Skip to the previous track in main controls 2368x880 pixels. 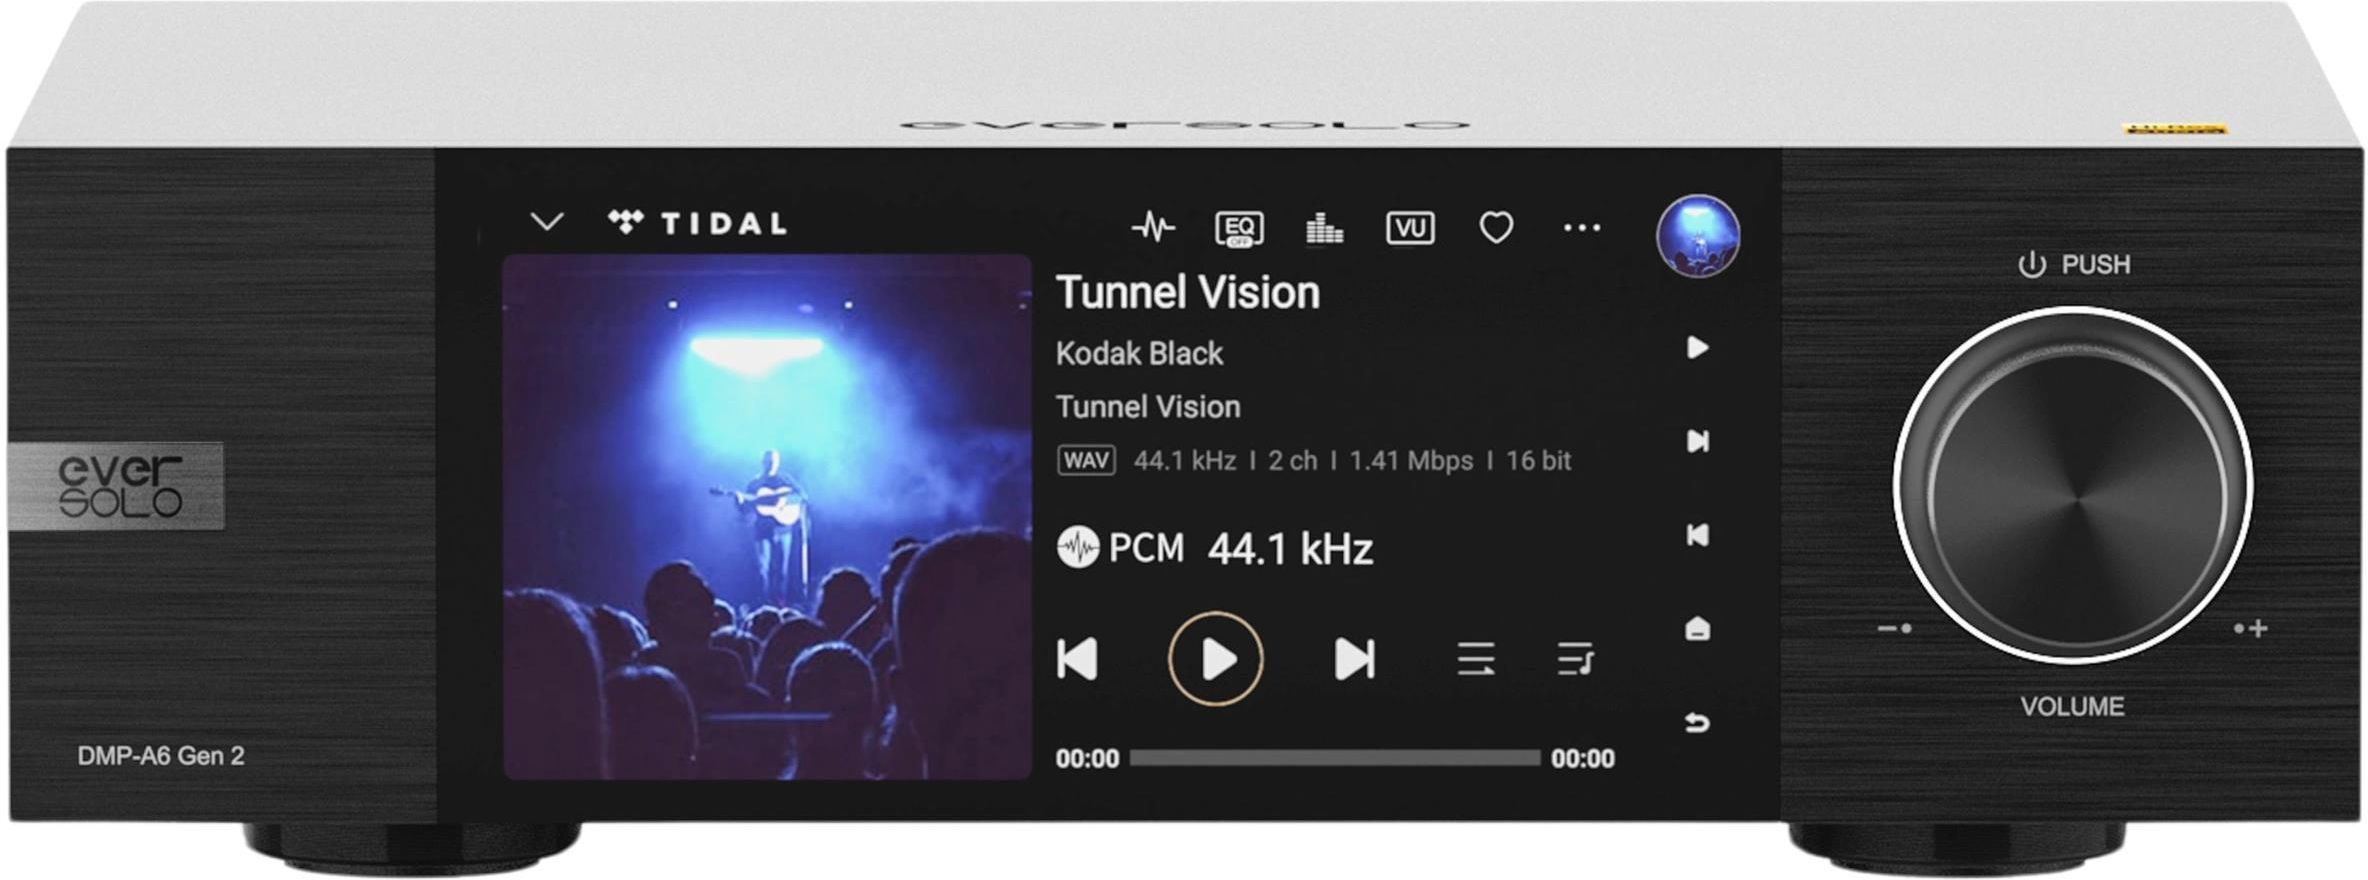tap(1077, 659)
